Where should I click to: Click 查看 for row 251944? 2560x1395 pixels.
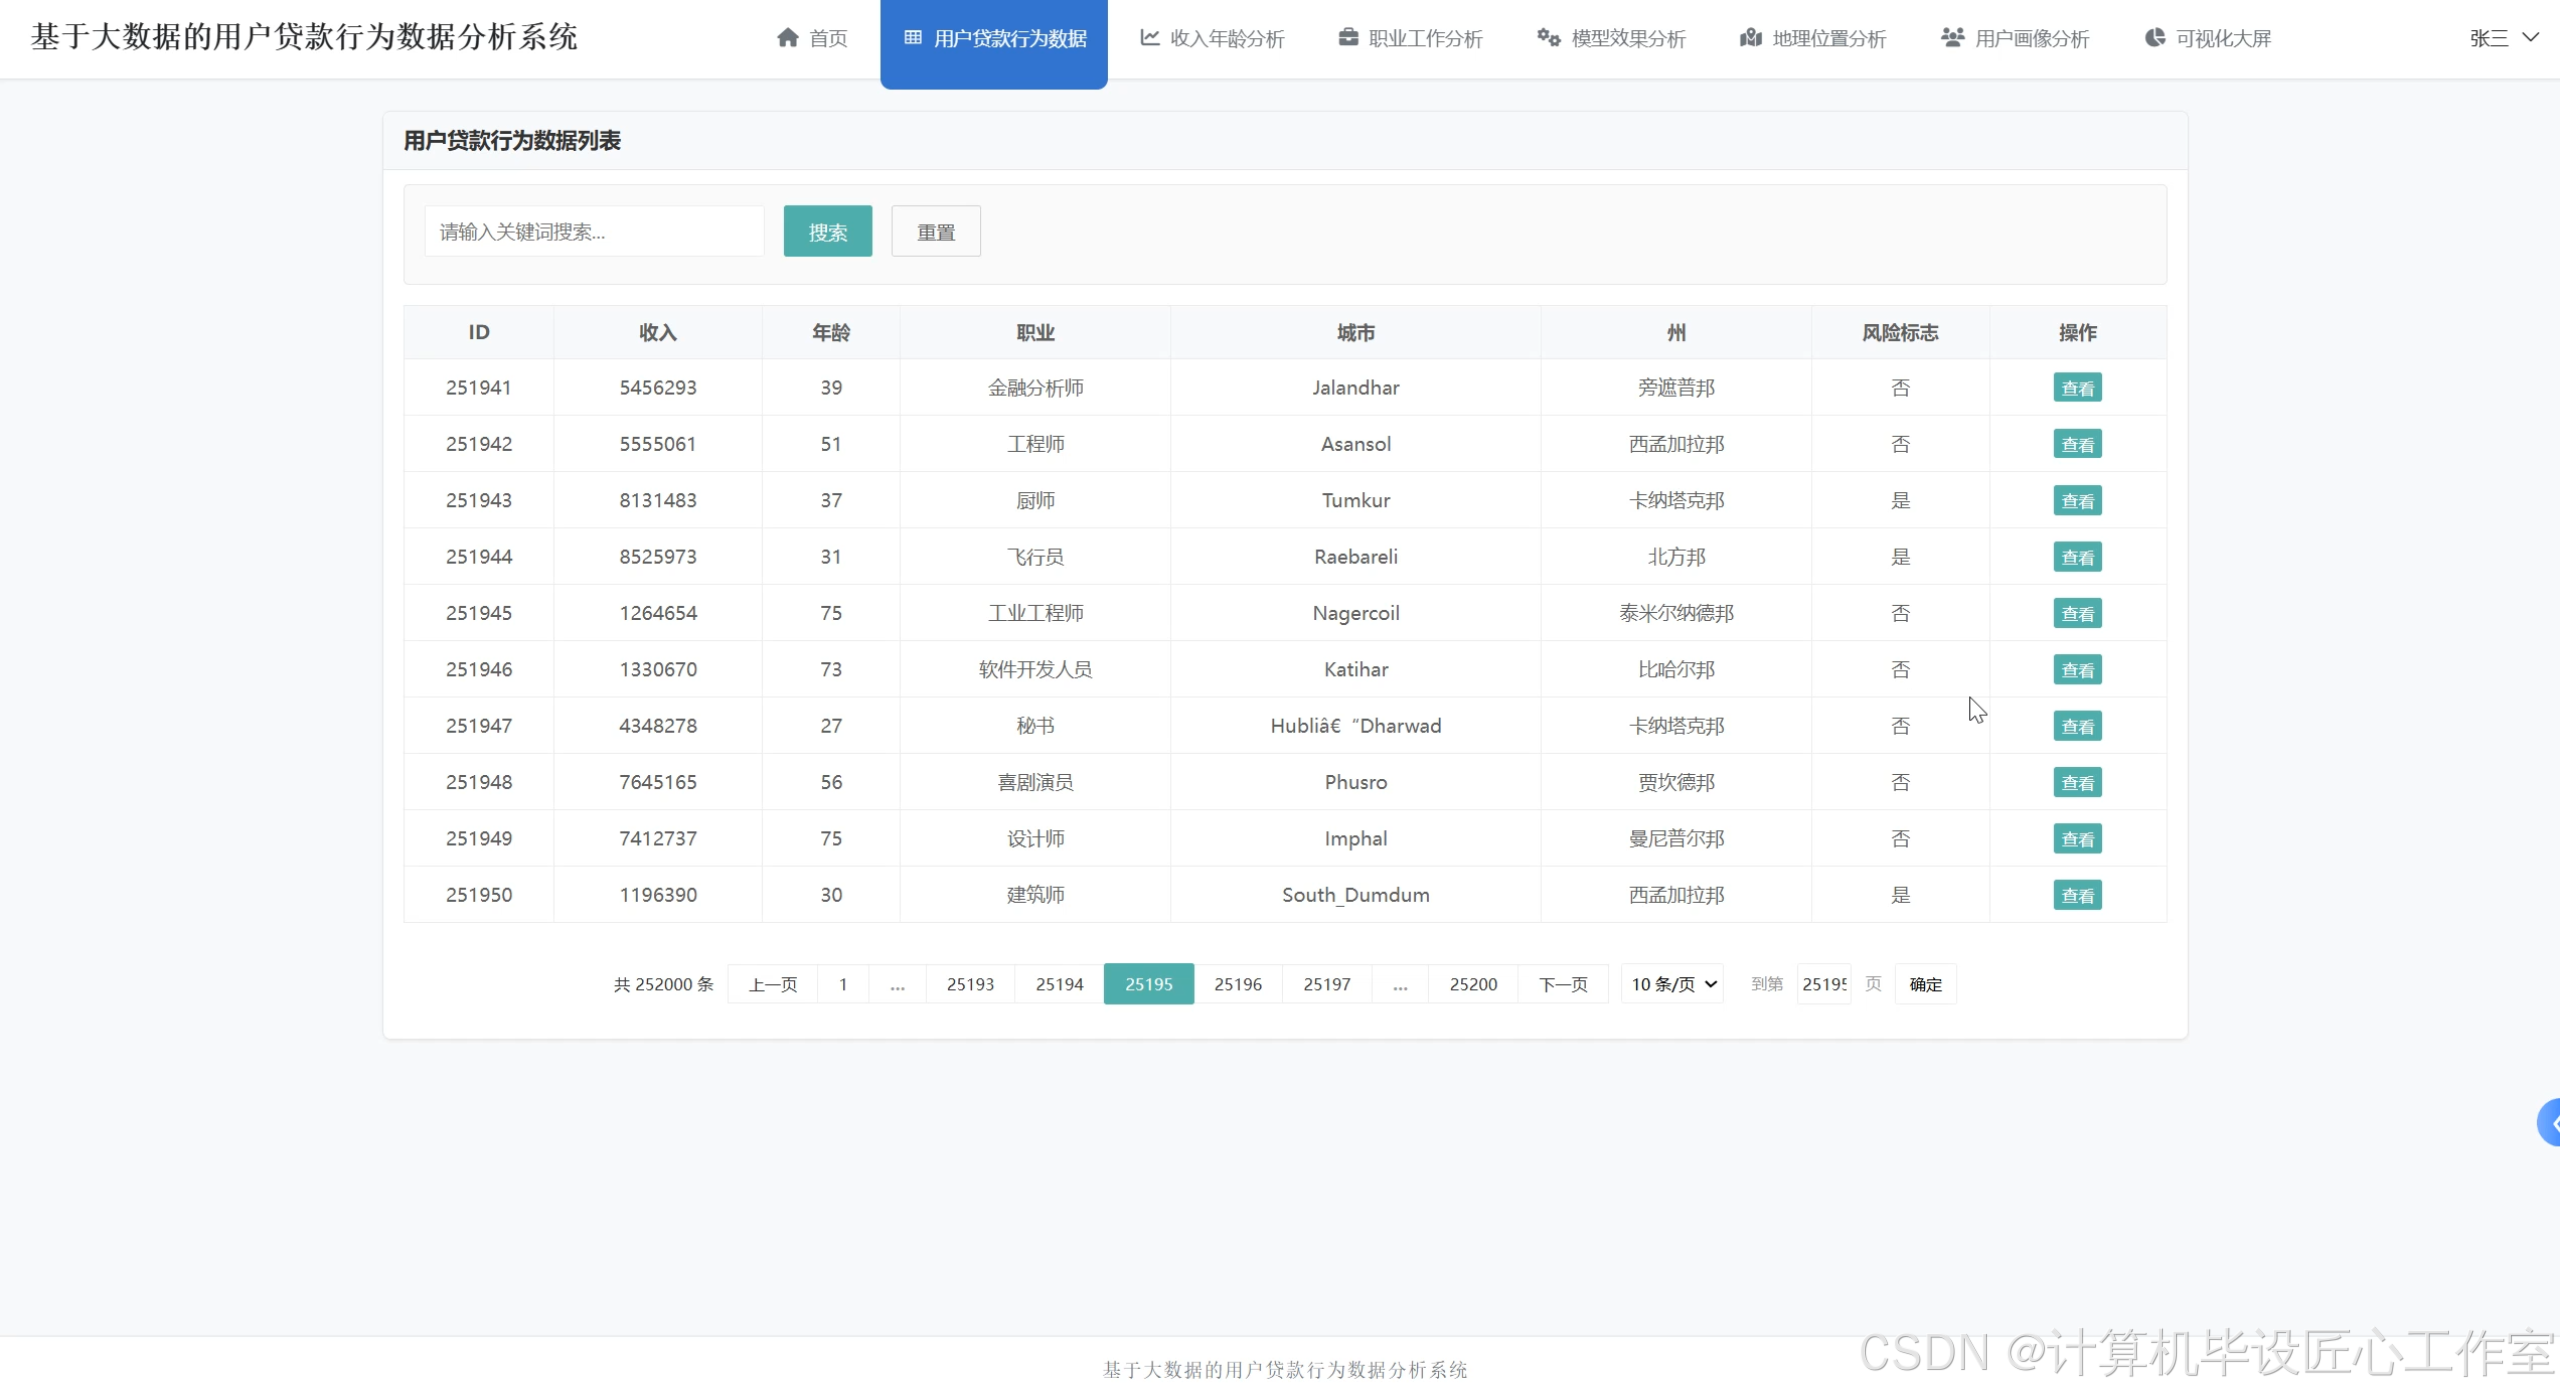pos(2078,557)
